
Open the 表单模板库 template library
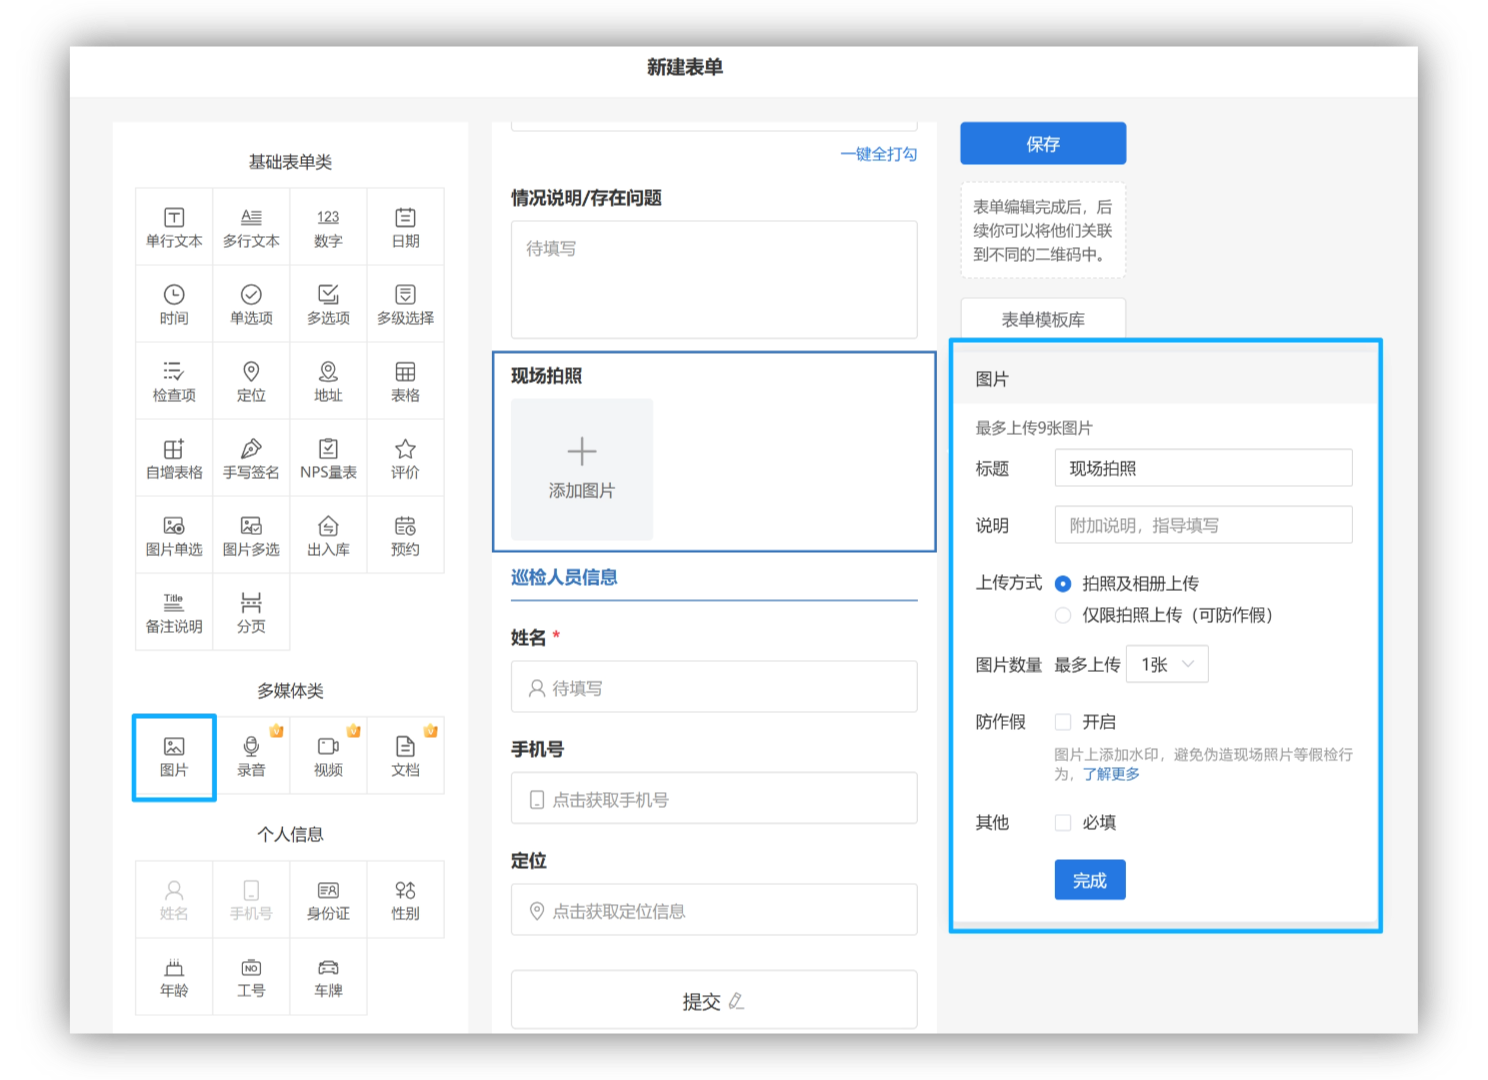point(1043,319)
